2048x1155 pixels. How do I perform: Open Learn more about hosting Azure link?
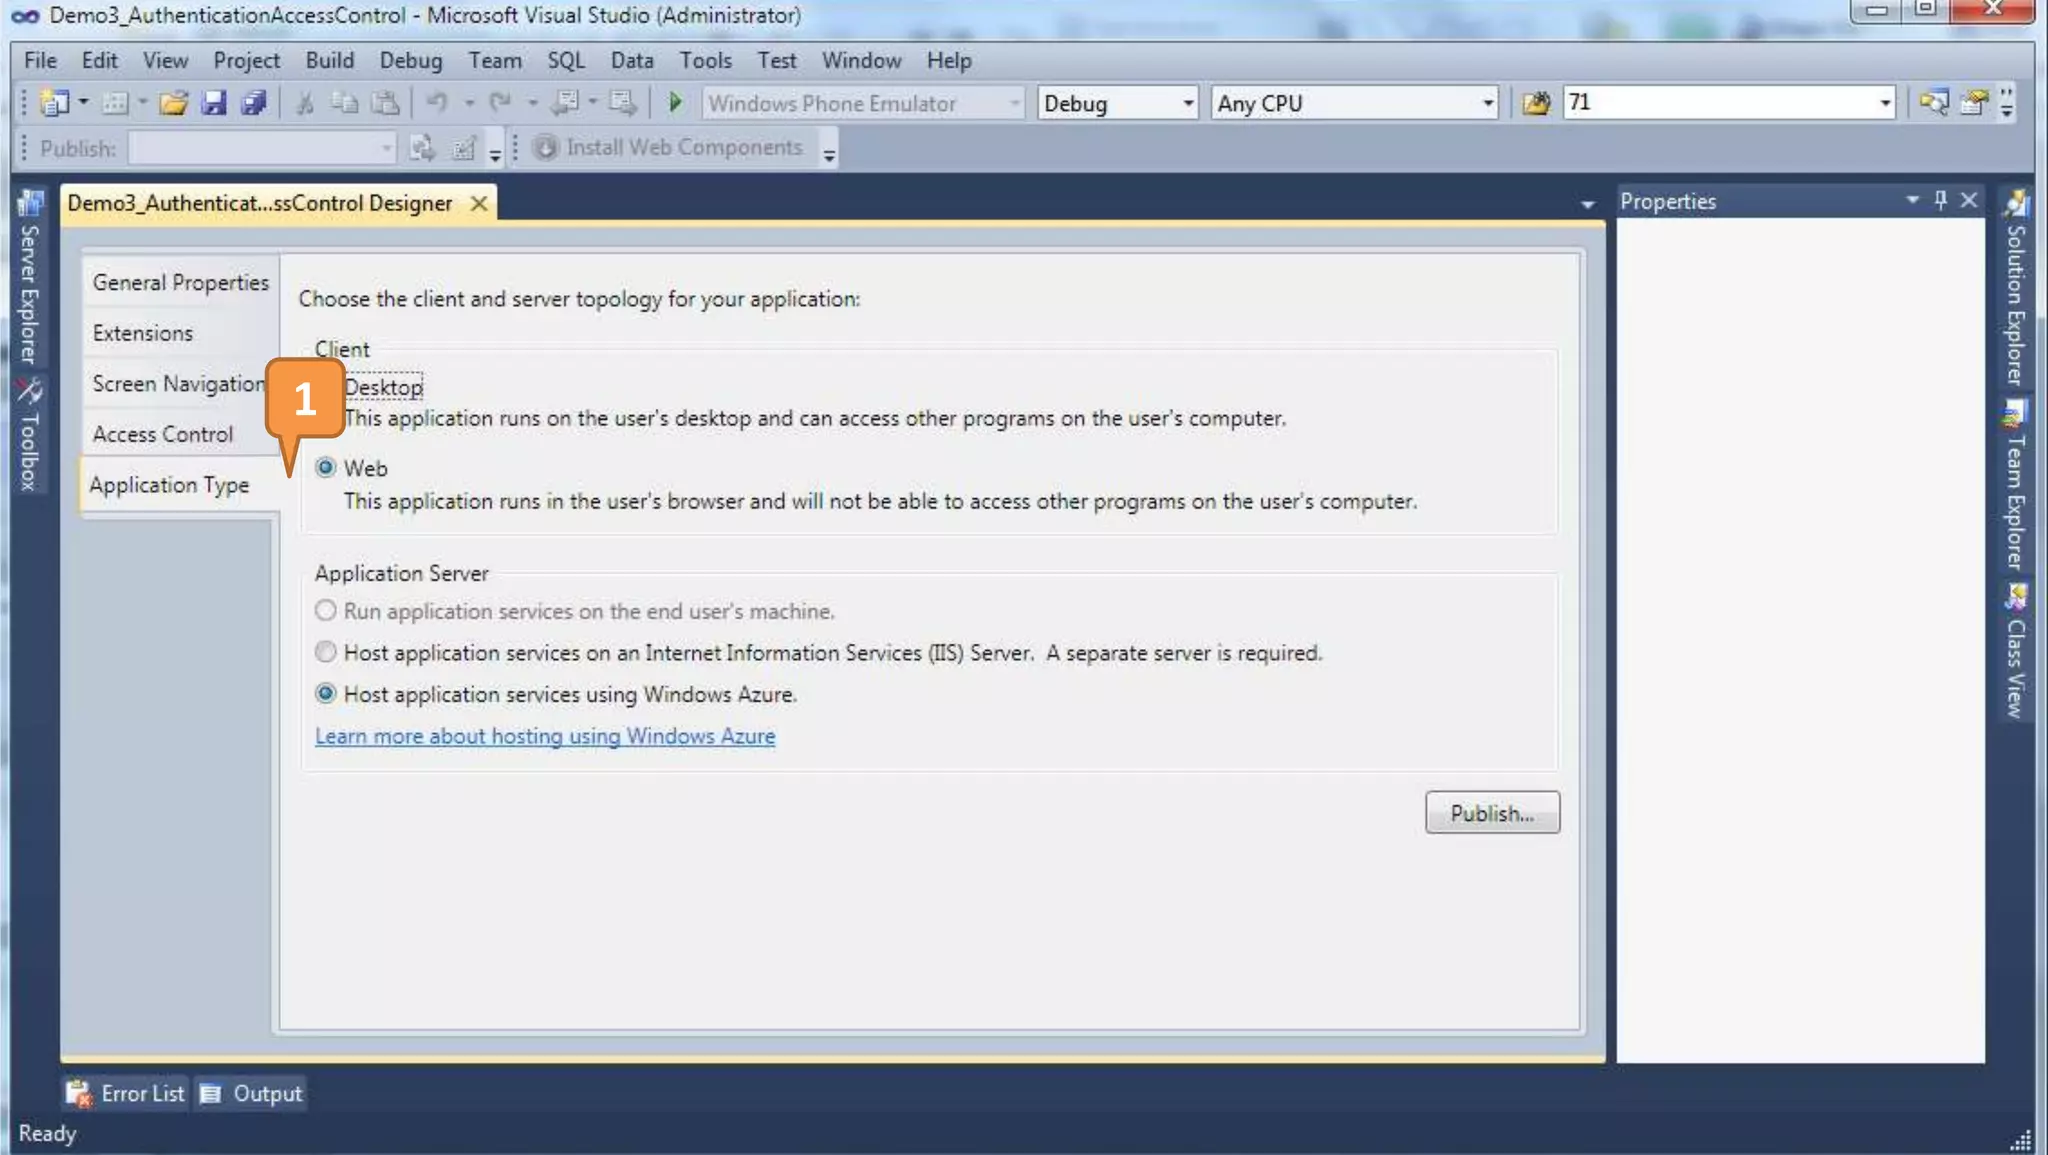(545, 736)
